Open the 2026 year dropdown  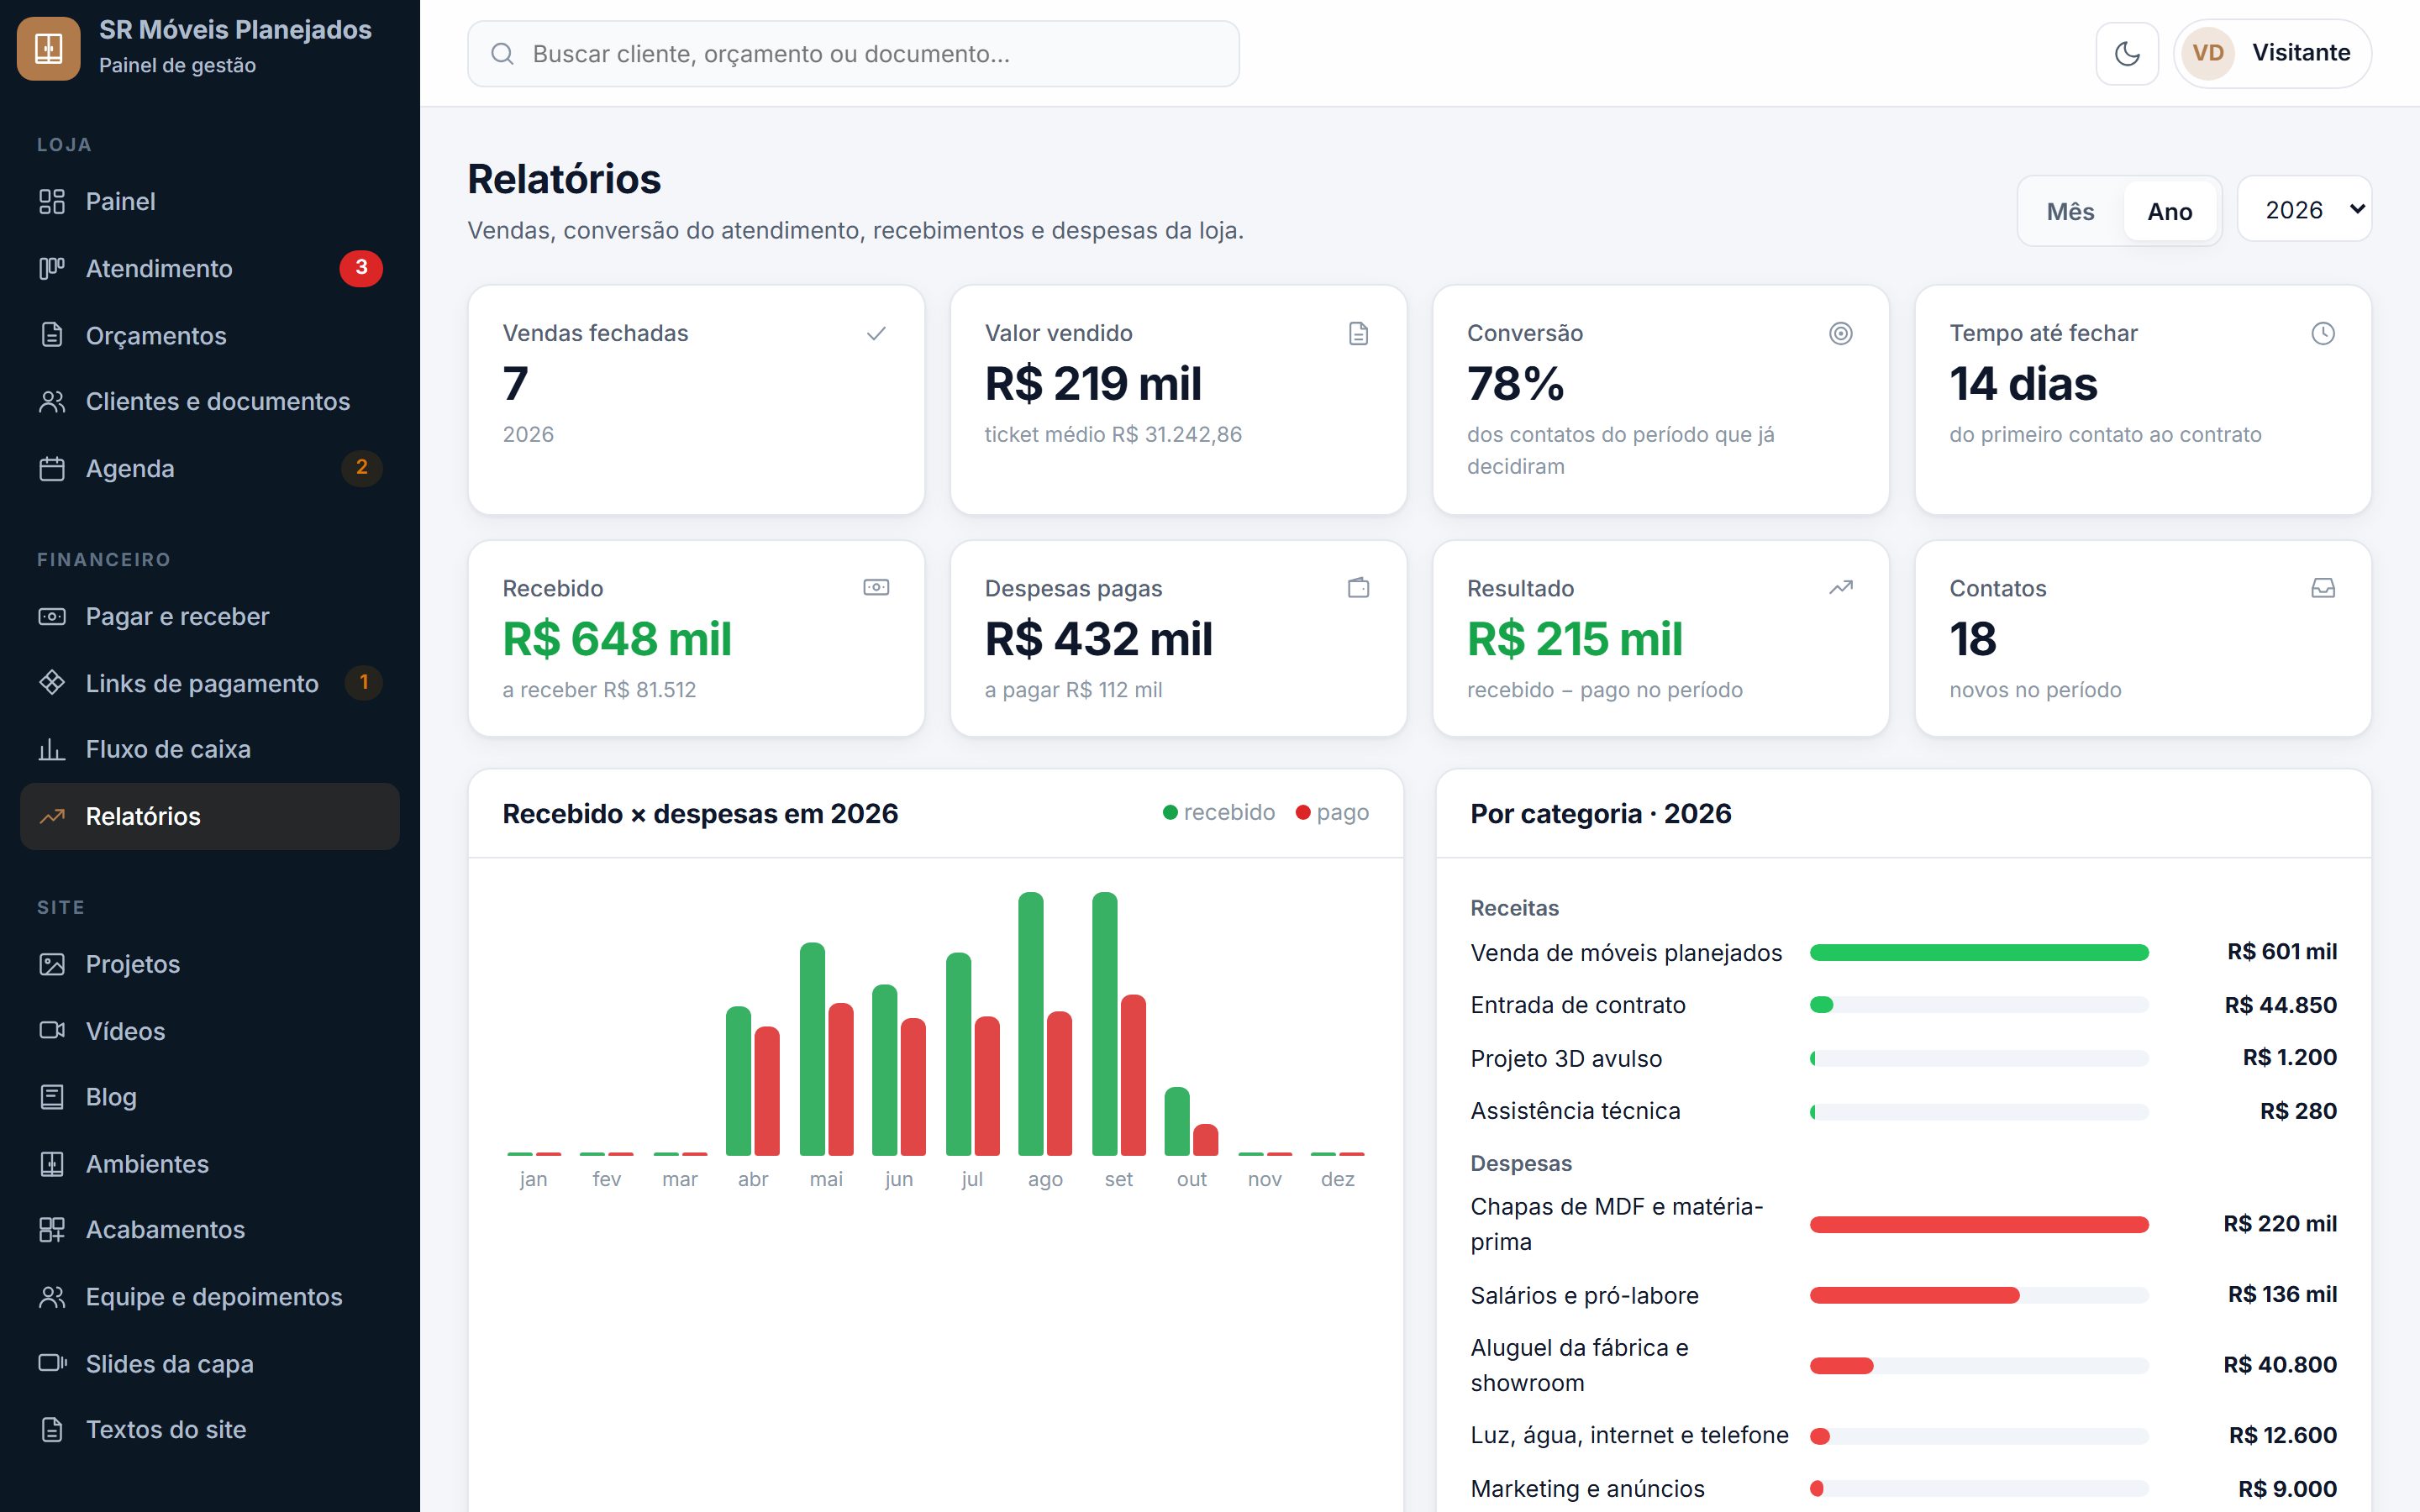point(2304,209)
